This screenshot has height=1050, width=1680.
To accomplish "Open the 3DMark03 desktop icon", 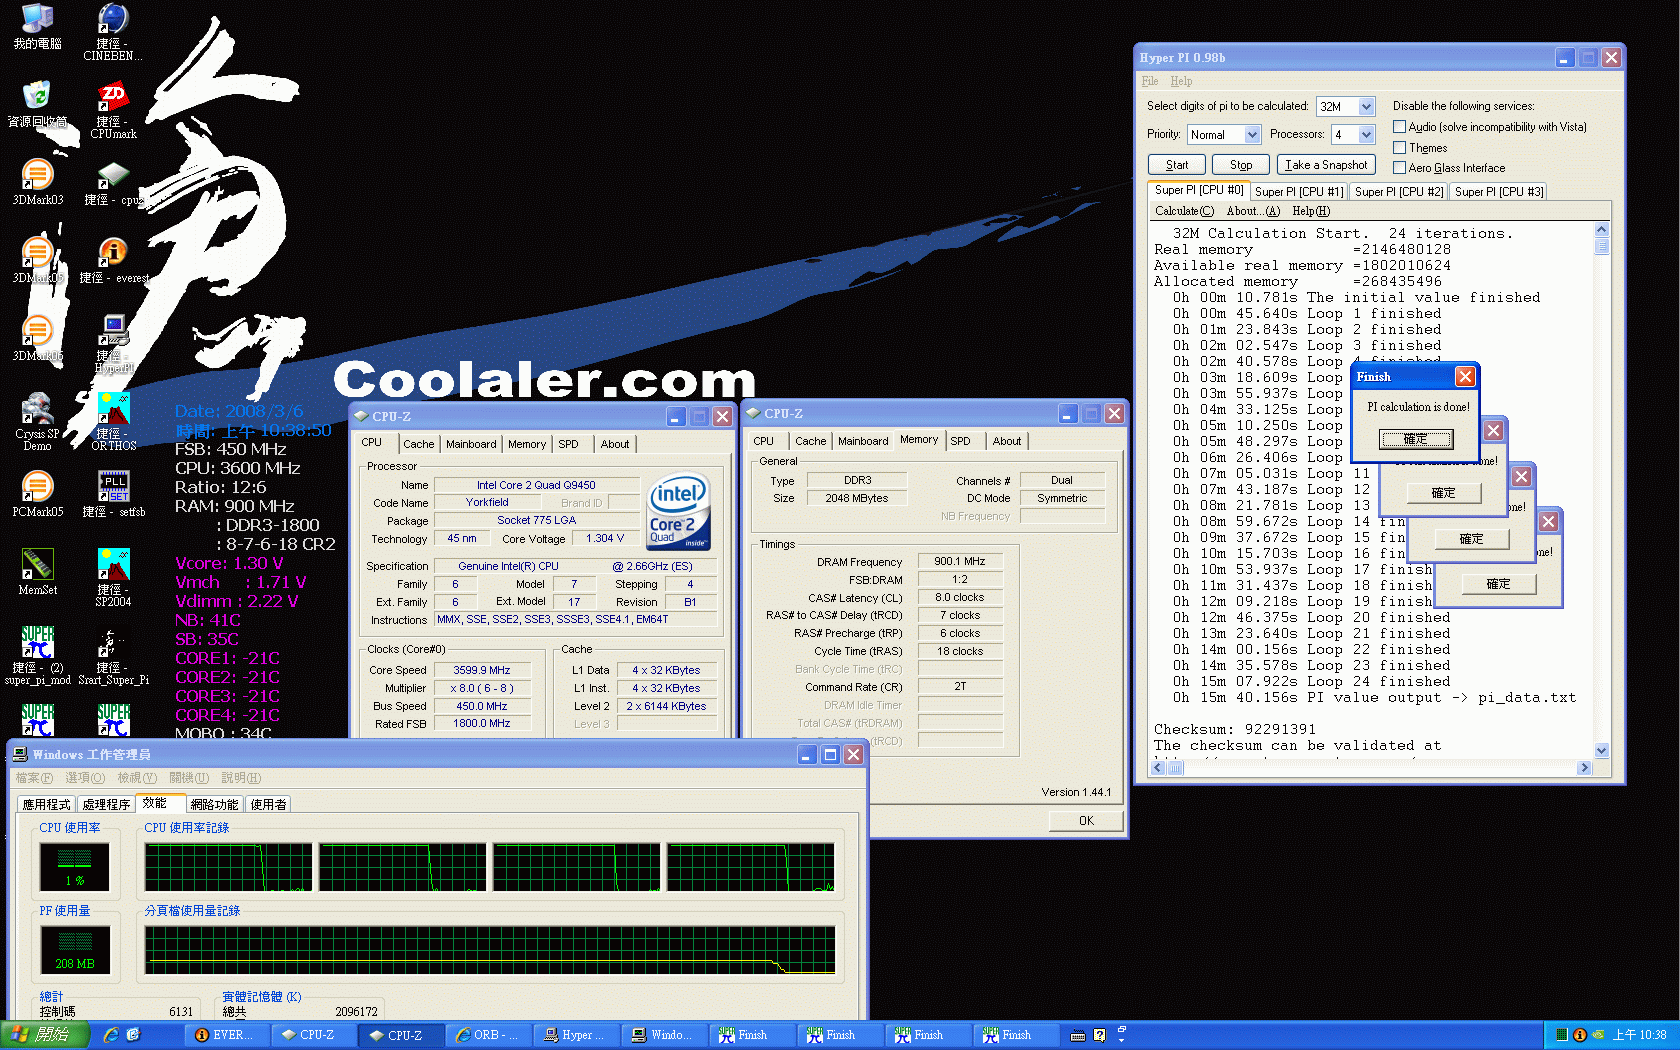I will click(x=37, y=181).
